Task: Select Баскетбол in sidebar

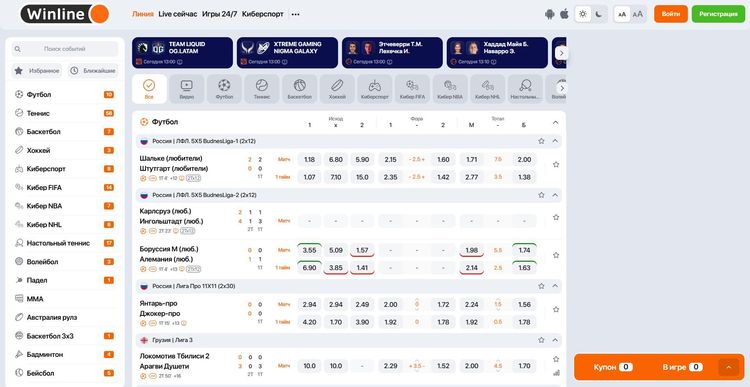Action: click(65, 132)
